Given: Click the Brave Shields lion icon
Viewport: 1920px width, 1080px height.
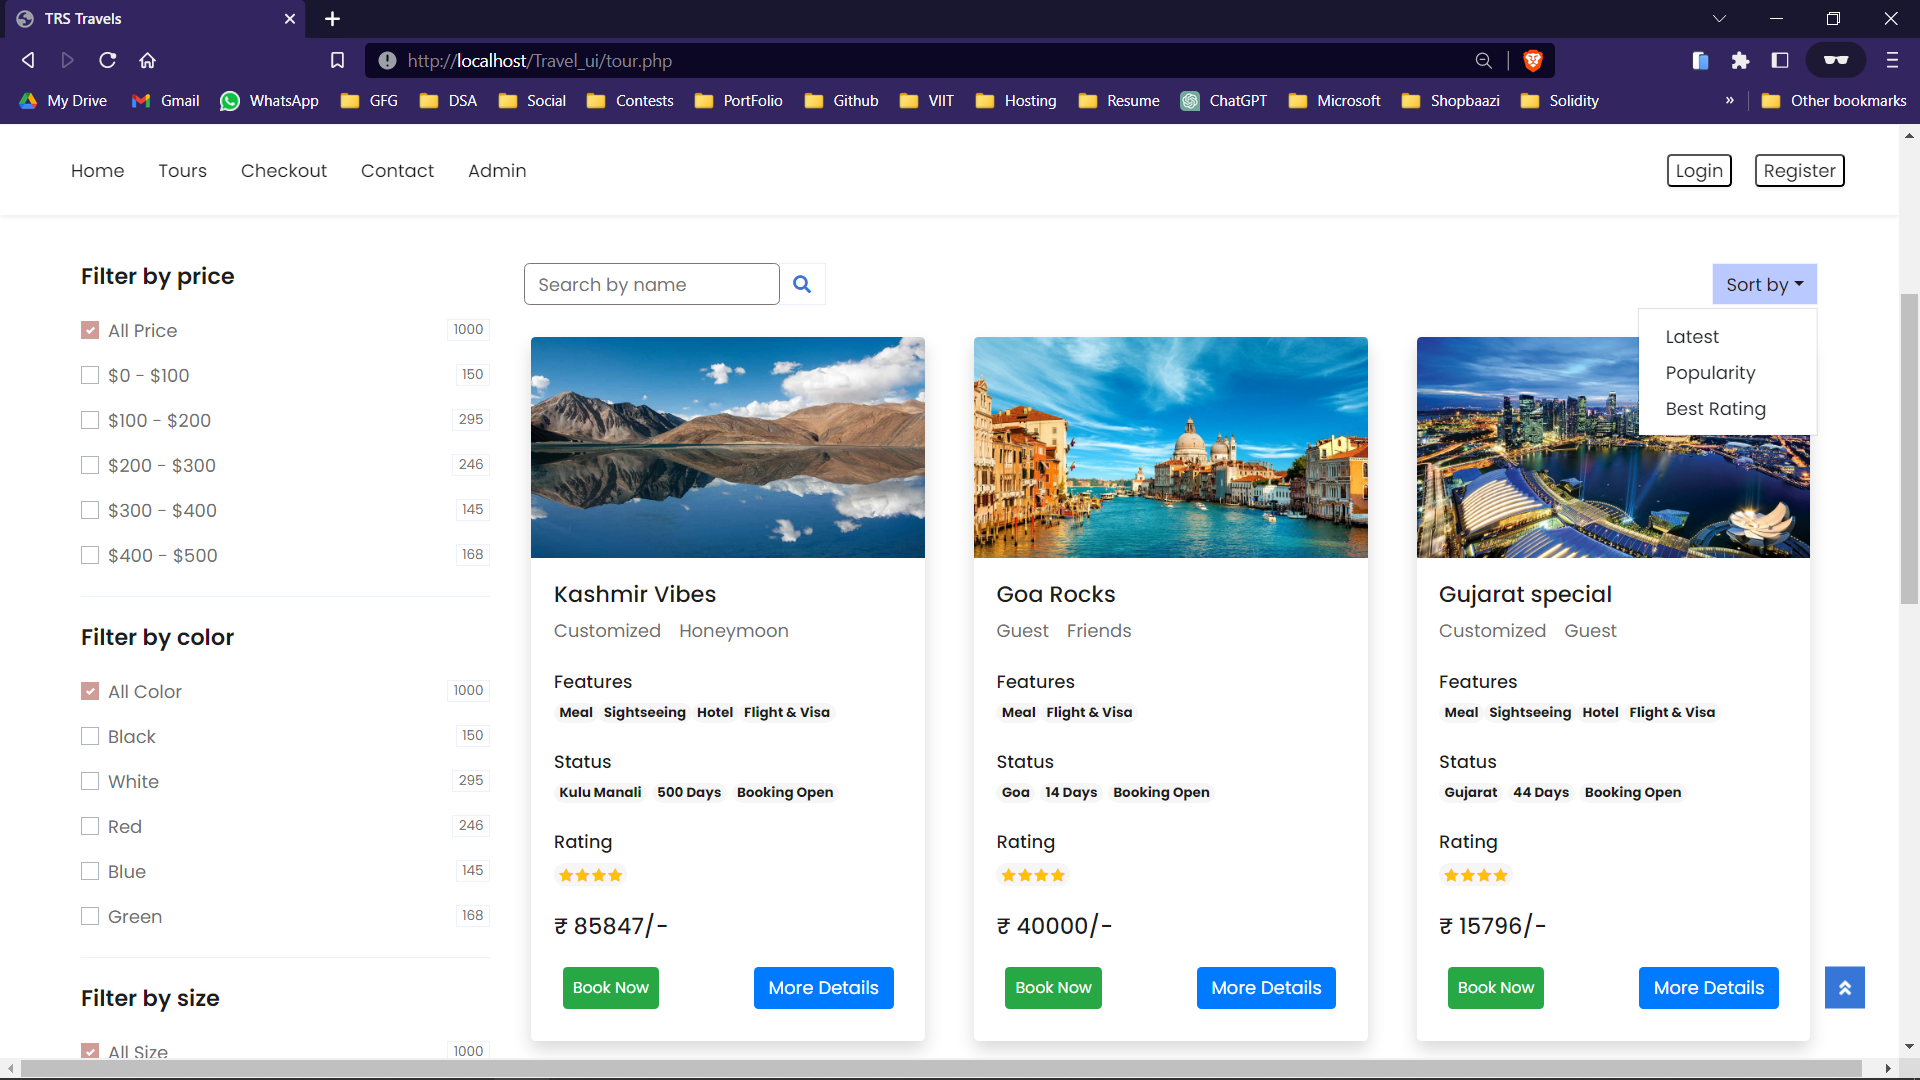Looking at the screenshot, I should pos(1532,60).
